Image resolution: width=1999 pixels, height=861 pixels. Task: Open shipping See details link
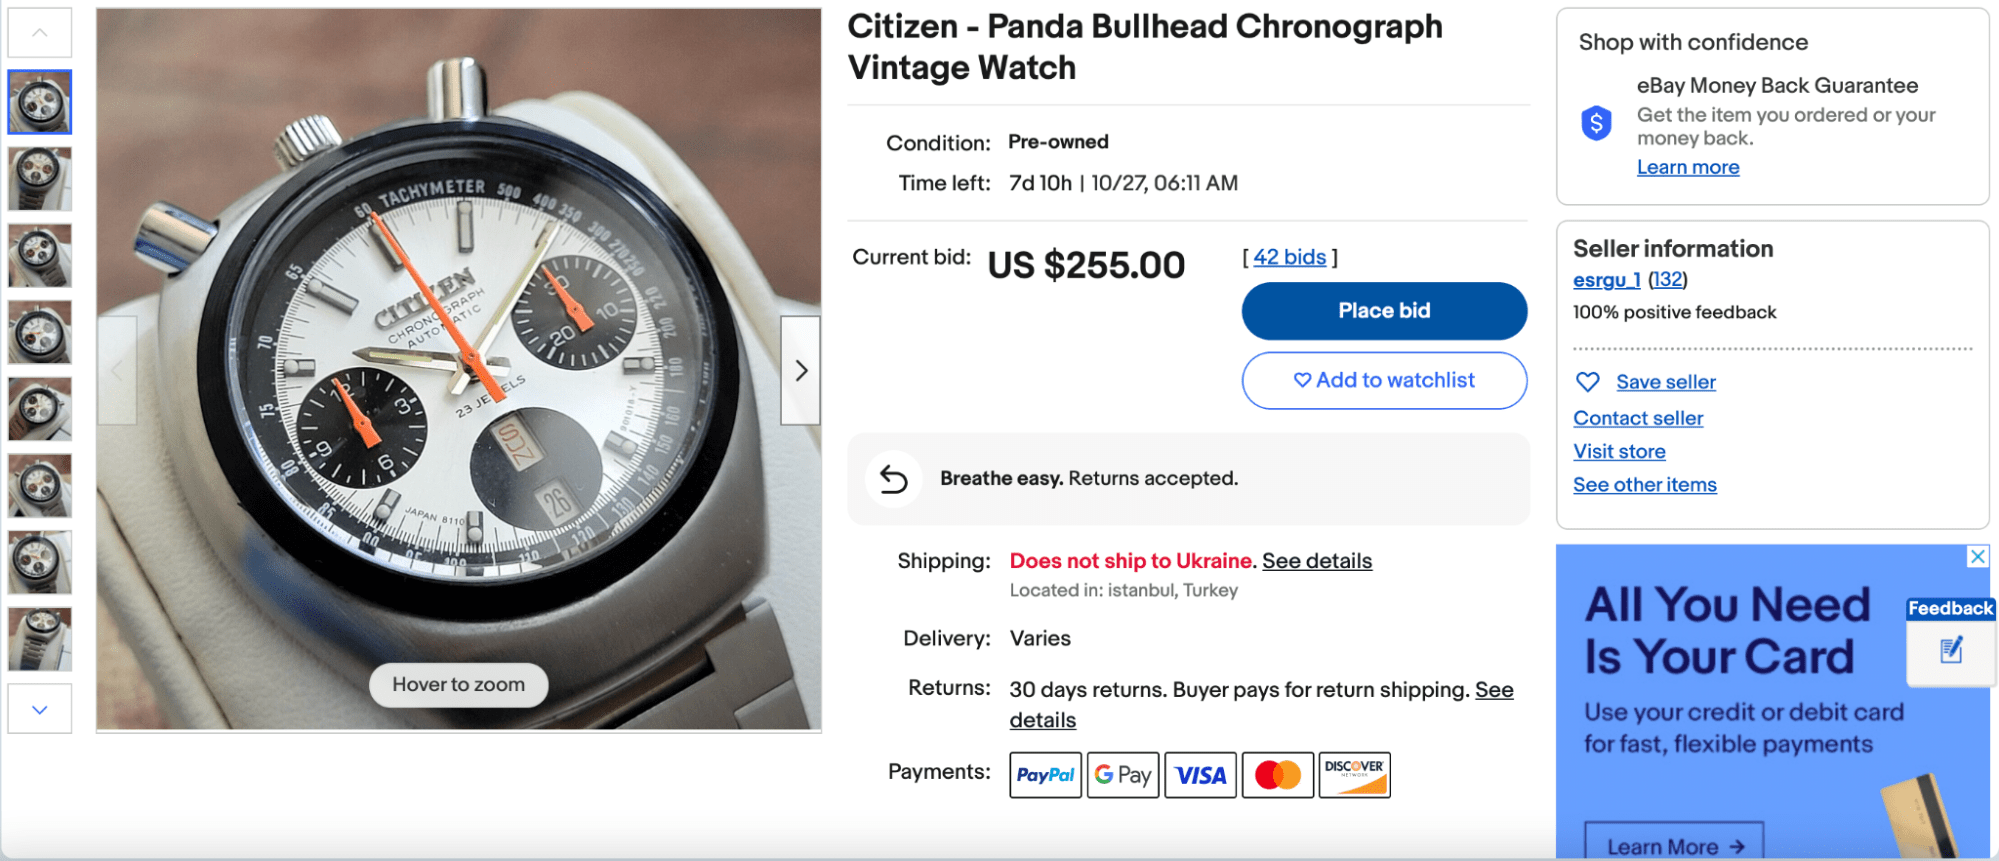(1317, 561)
